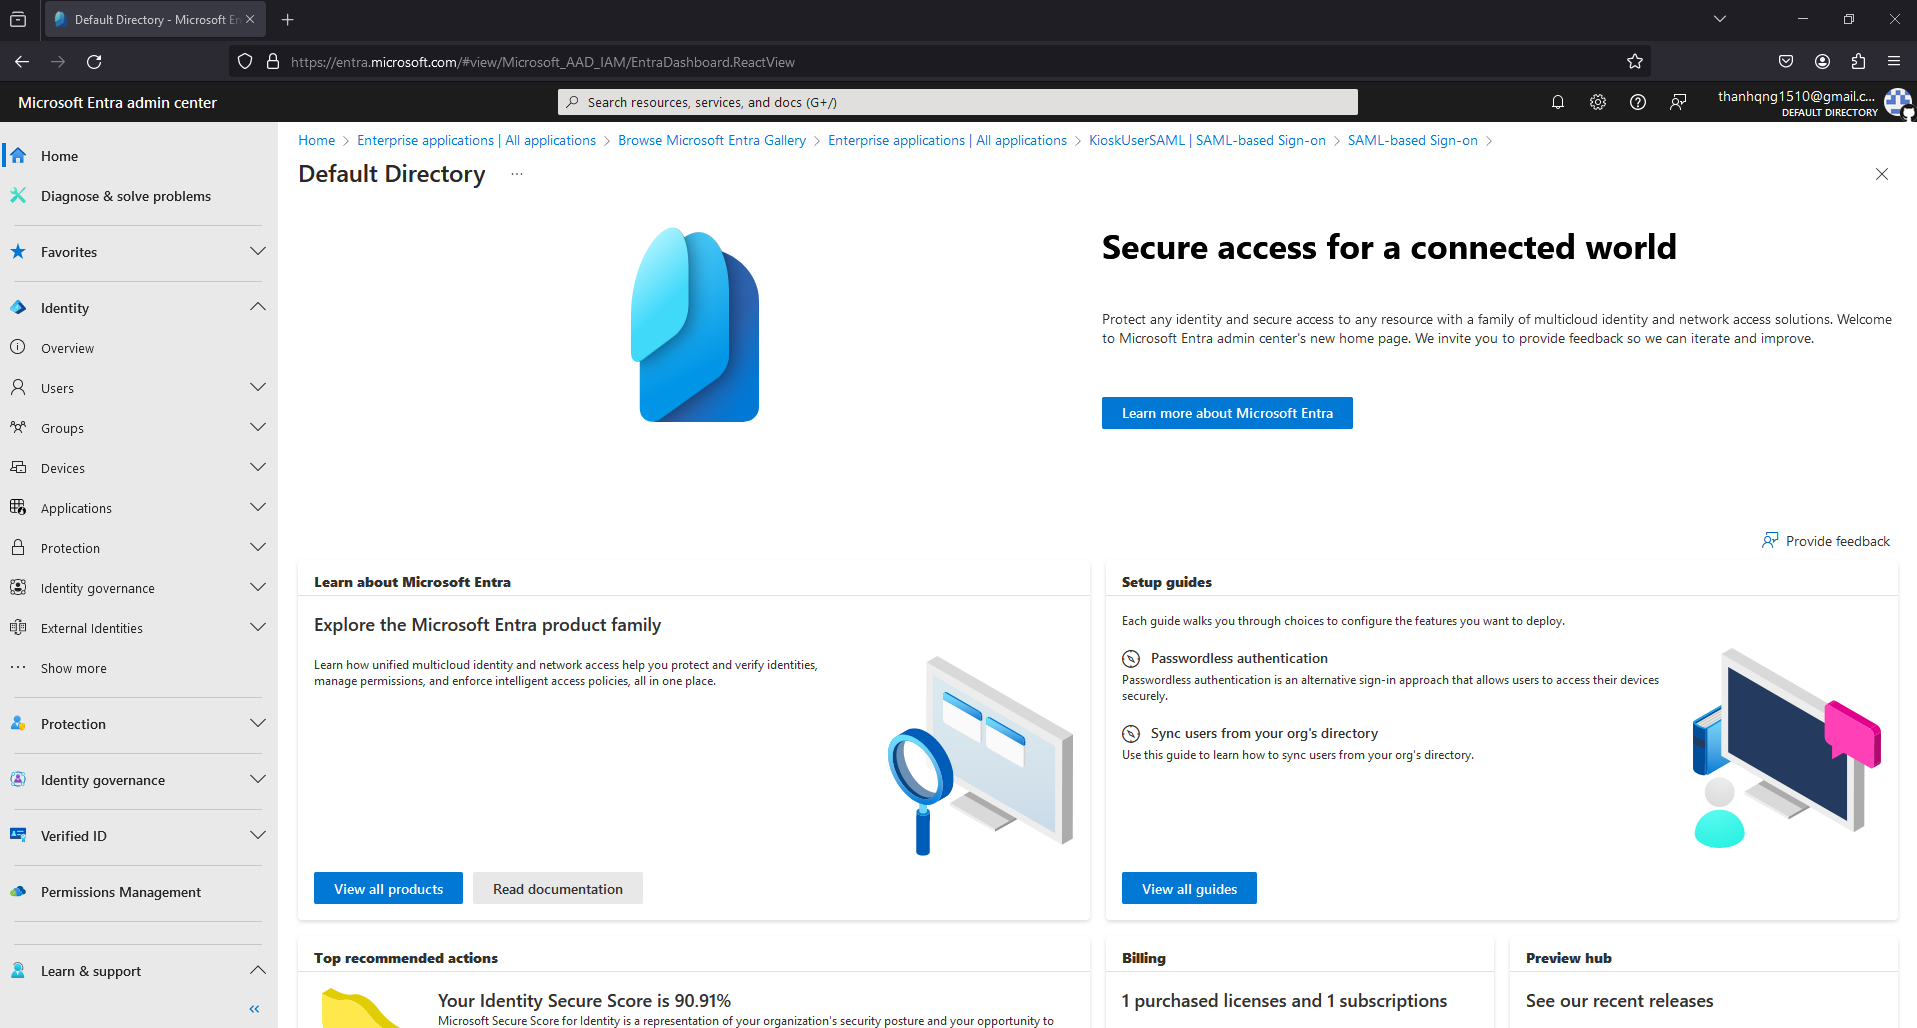
Task: Click the browser bookmark star icon
Action: pyautogui.click(x=1635, y=62)
